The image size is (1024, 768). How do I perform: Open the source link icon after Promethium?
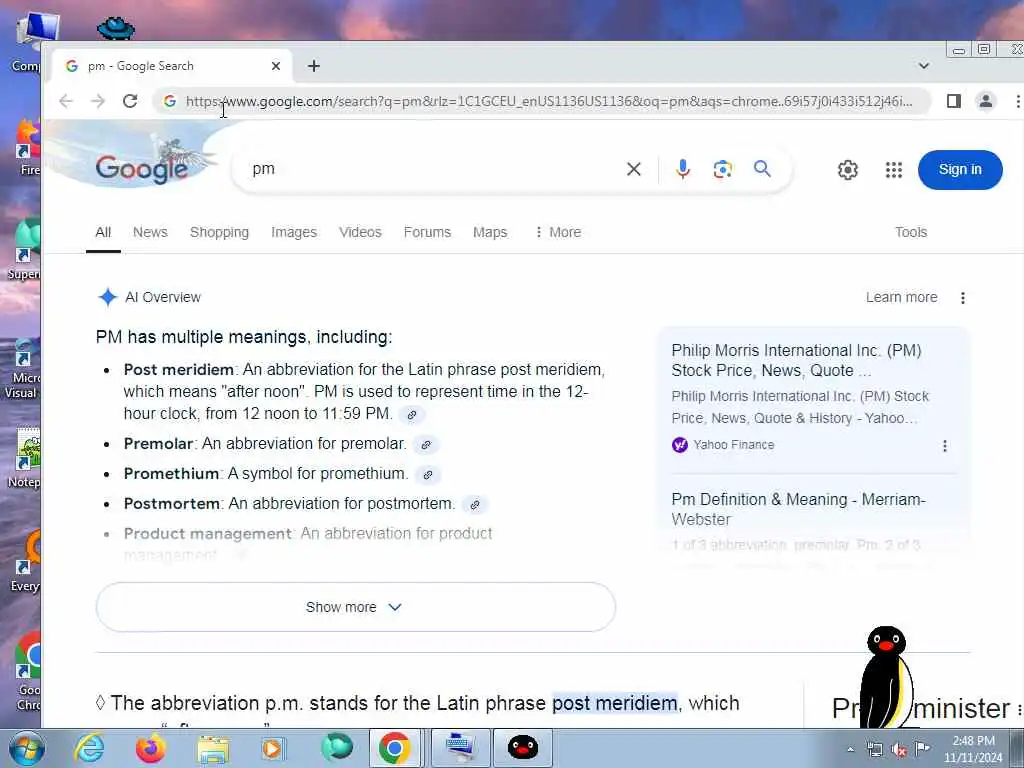pyautogui.click(x=428, y=475)
